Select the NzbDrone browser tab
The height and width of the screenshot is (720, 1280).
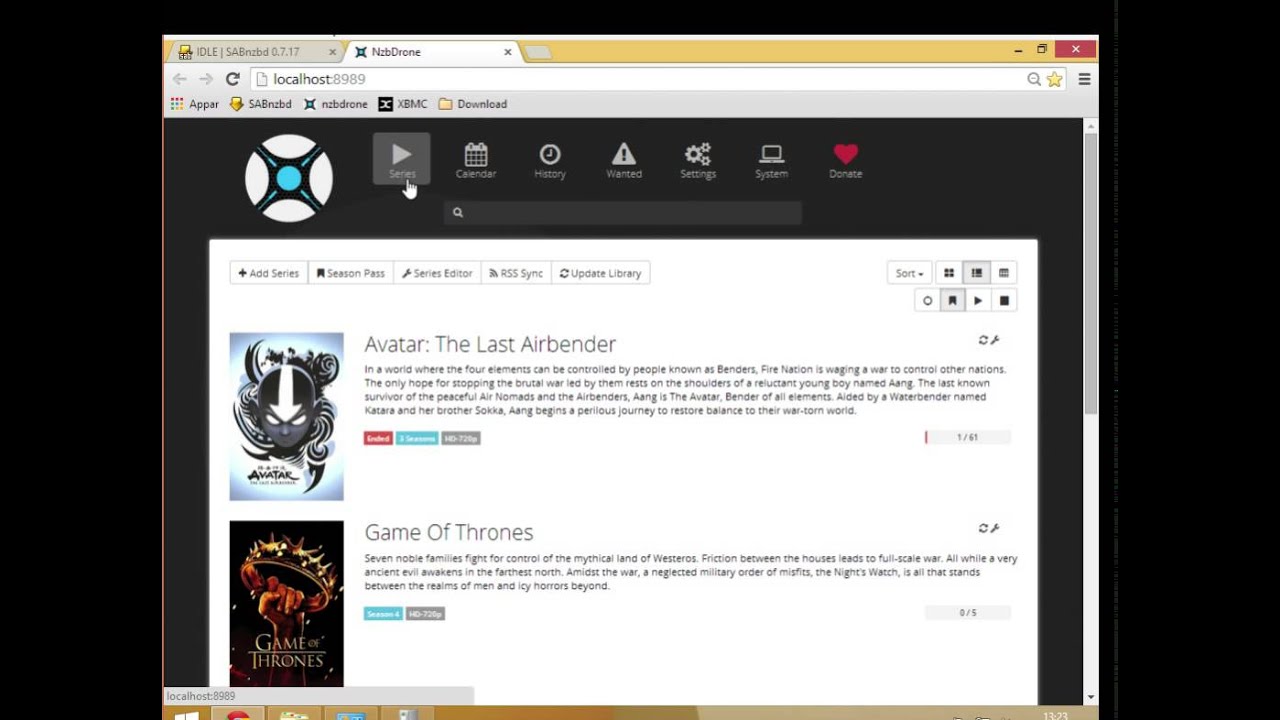(x=430, y=52)
